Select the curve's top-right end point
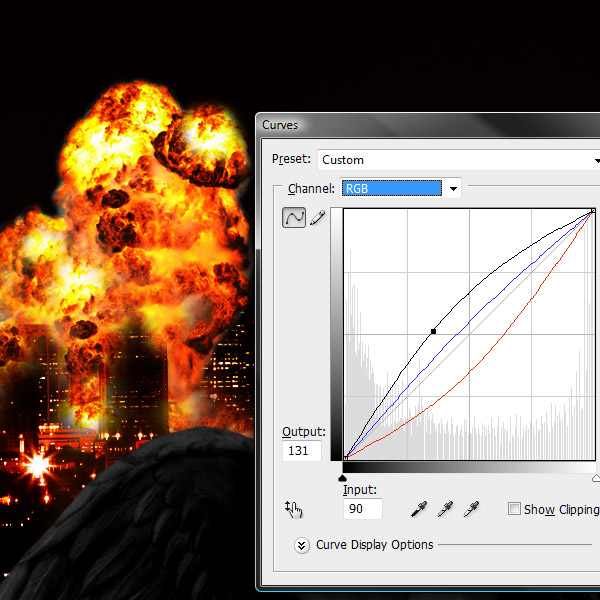The image size is (600, 600). 593,211
